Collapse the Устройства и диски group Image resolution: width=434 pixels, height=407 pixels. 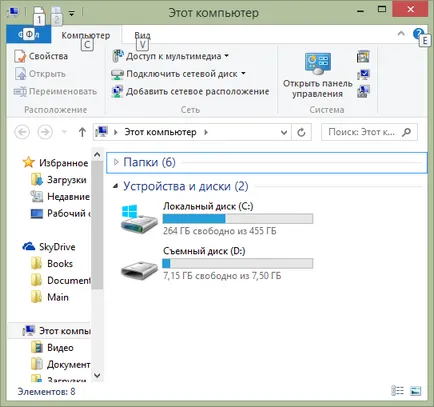(115, 186)
